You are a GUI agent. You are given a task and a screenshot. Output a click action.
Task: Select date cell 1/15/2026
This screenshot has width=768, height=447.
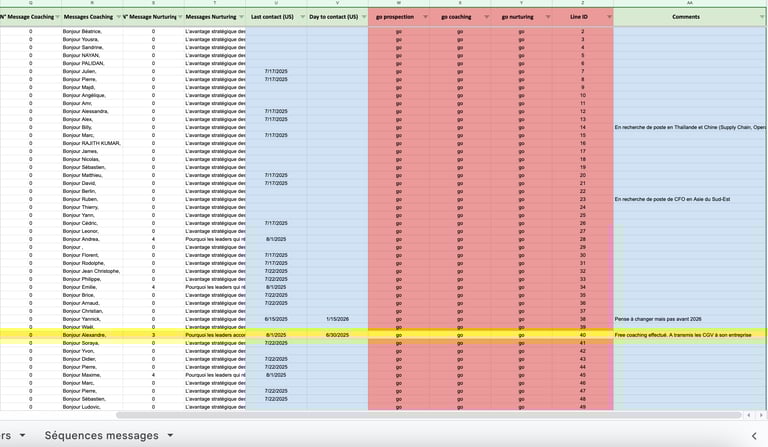[x=337, y=319]
